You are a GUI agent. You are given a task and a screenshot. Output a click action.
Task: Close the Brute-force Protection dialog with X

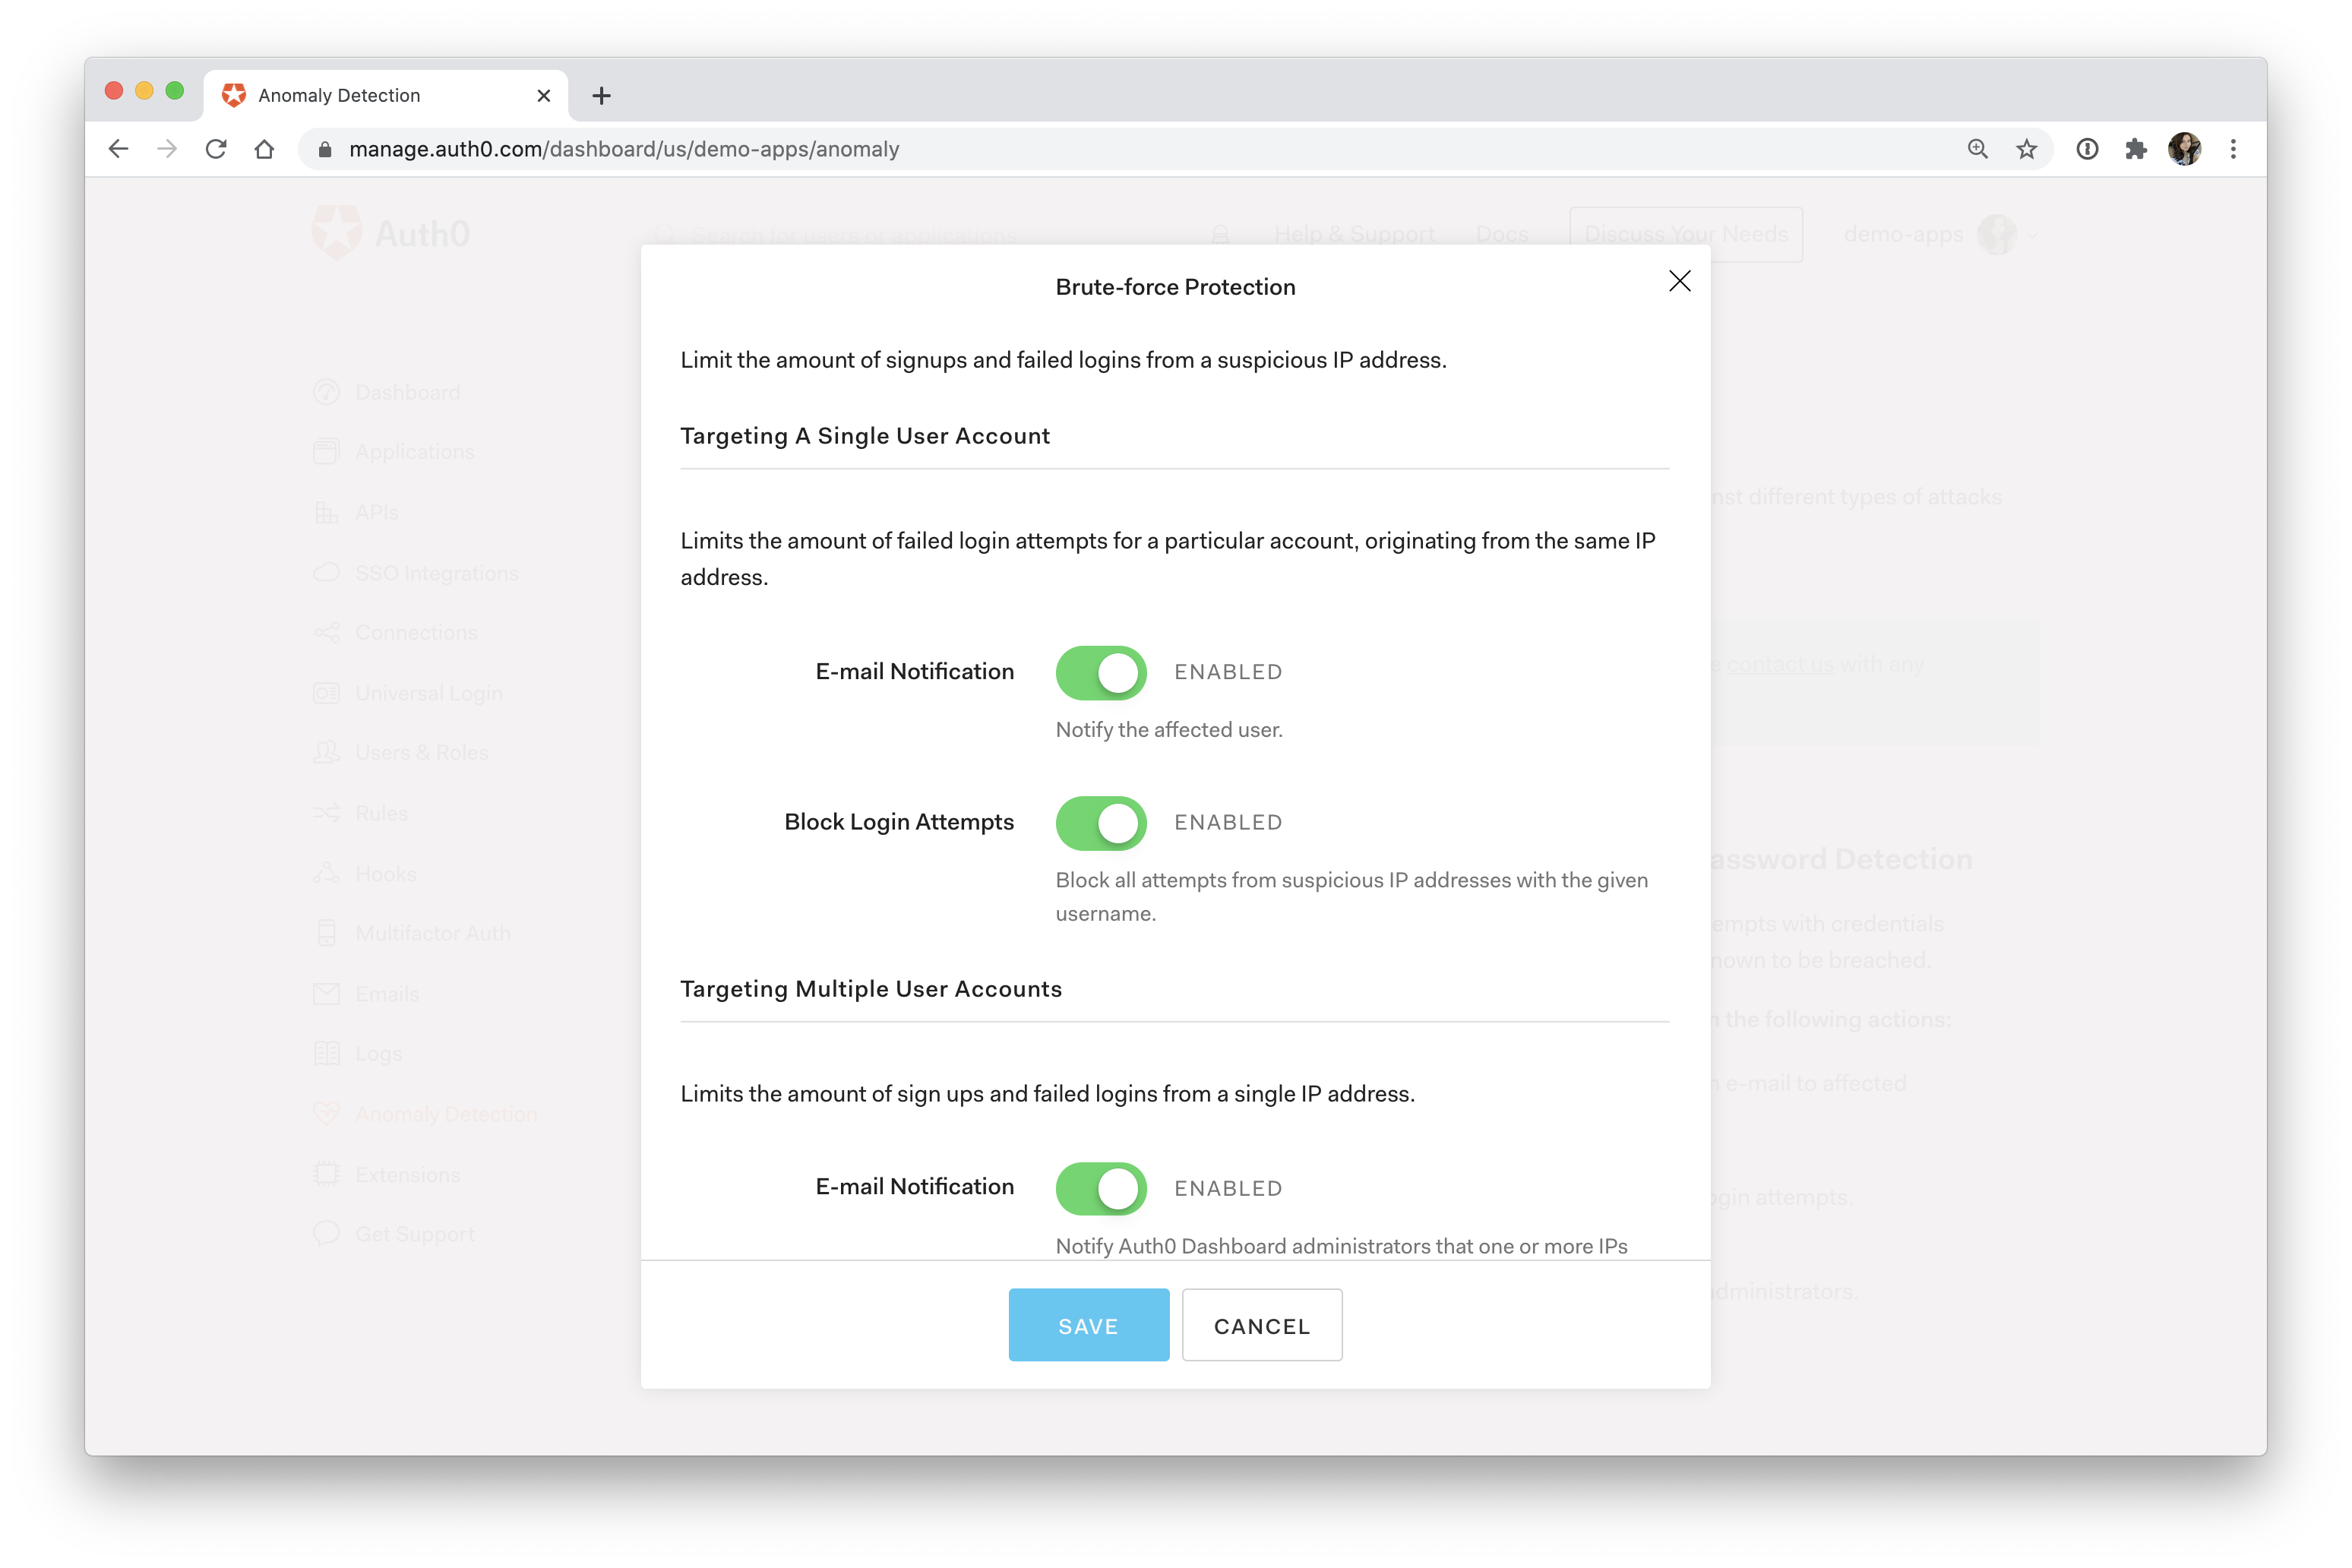tap(1679, 281)
